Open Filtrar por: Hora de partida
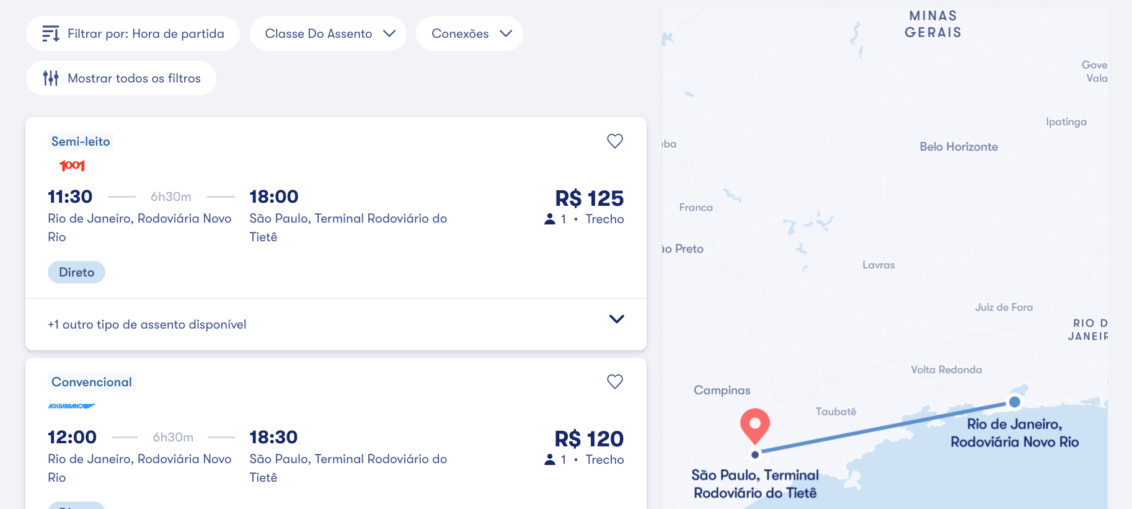Image resolution: width=1132 pixels, height=509 pixels. coord(133,34)
